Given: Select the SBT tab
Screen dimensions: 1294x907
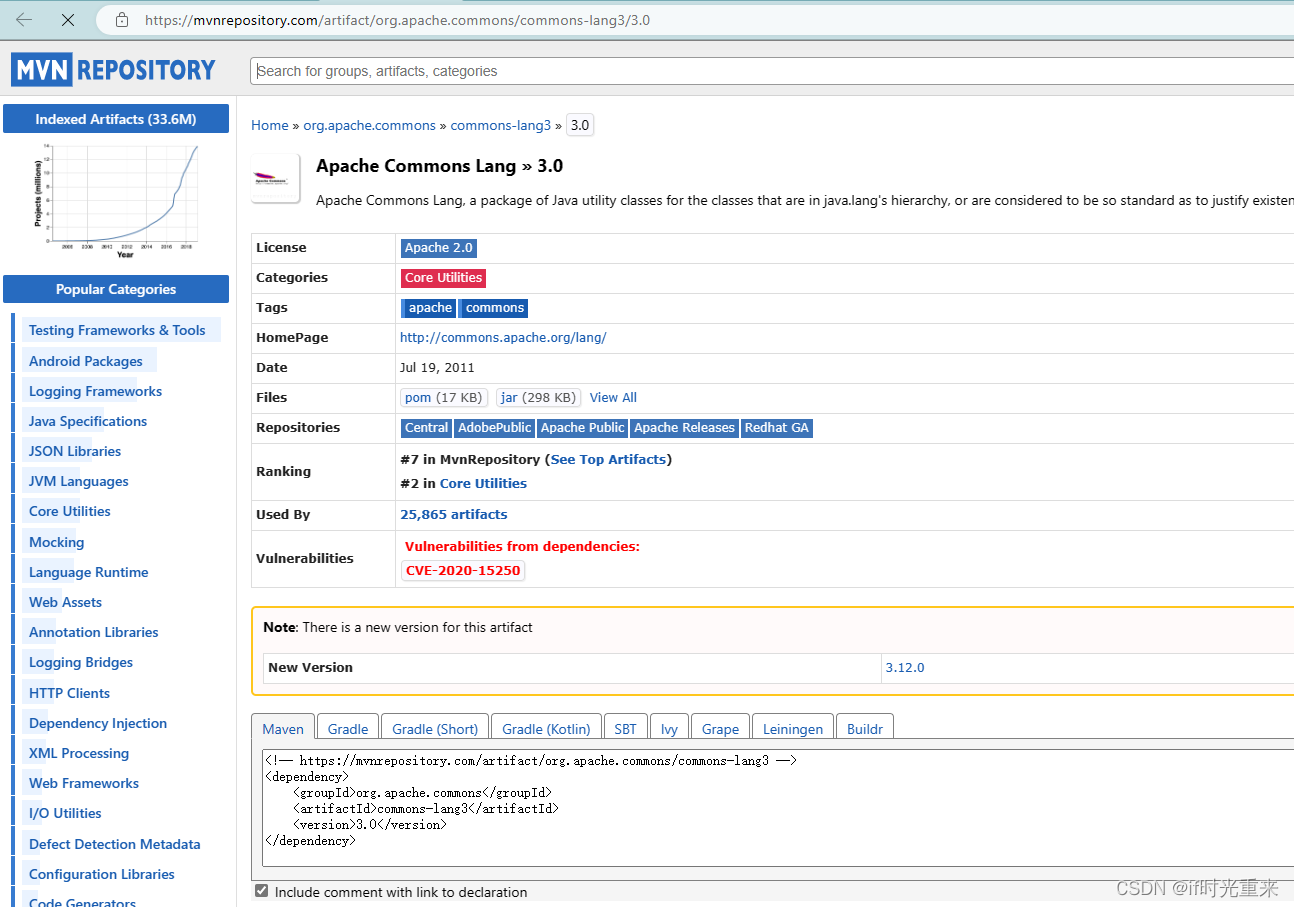Looking at the screenshot, I should [625, 729].
